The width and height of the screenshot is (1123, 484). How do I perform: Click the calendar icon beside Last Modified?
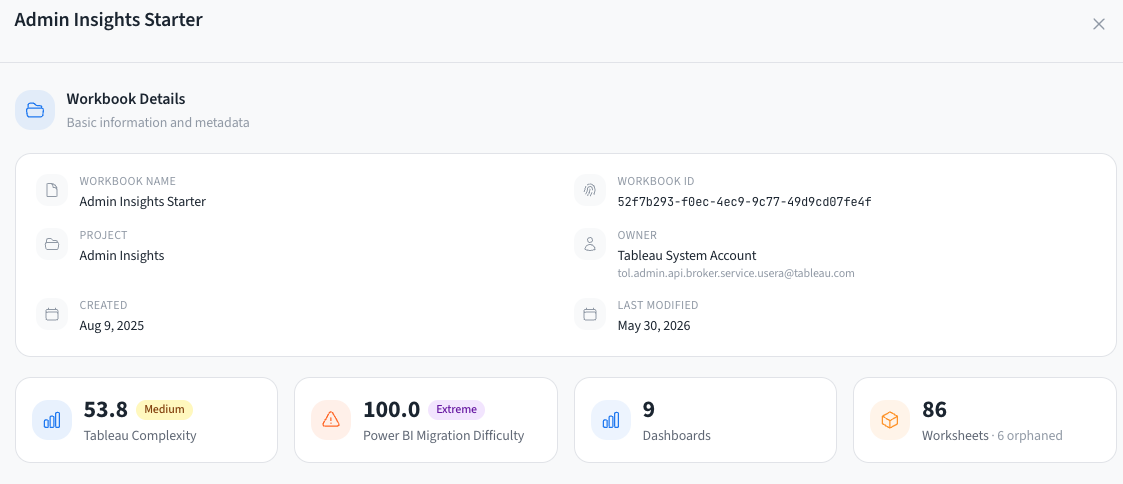[x=590, y=314]
